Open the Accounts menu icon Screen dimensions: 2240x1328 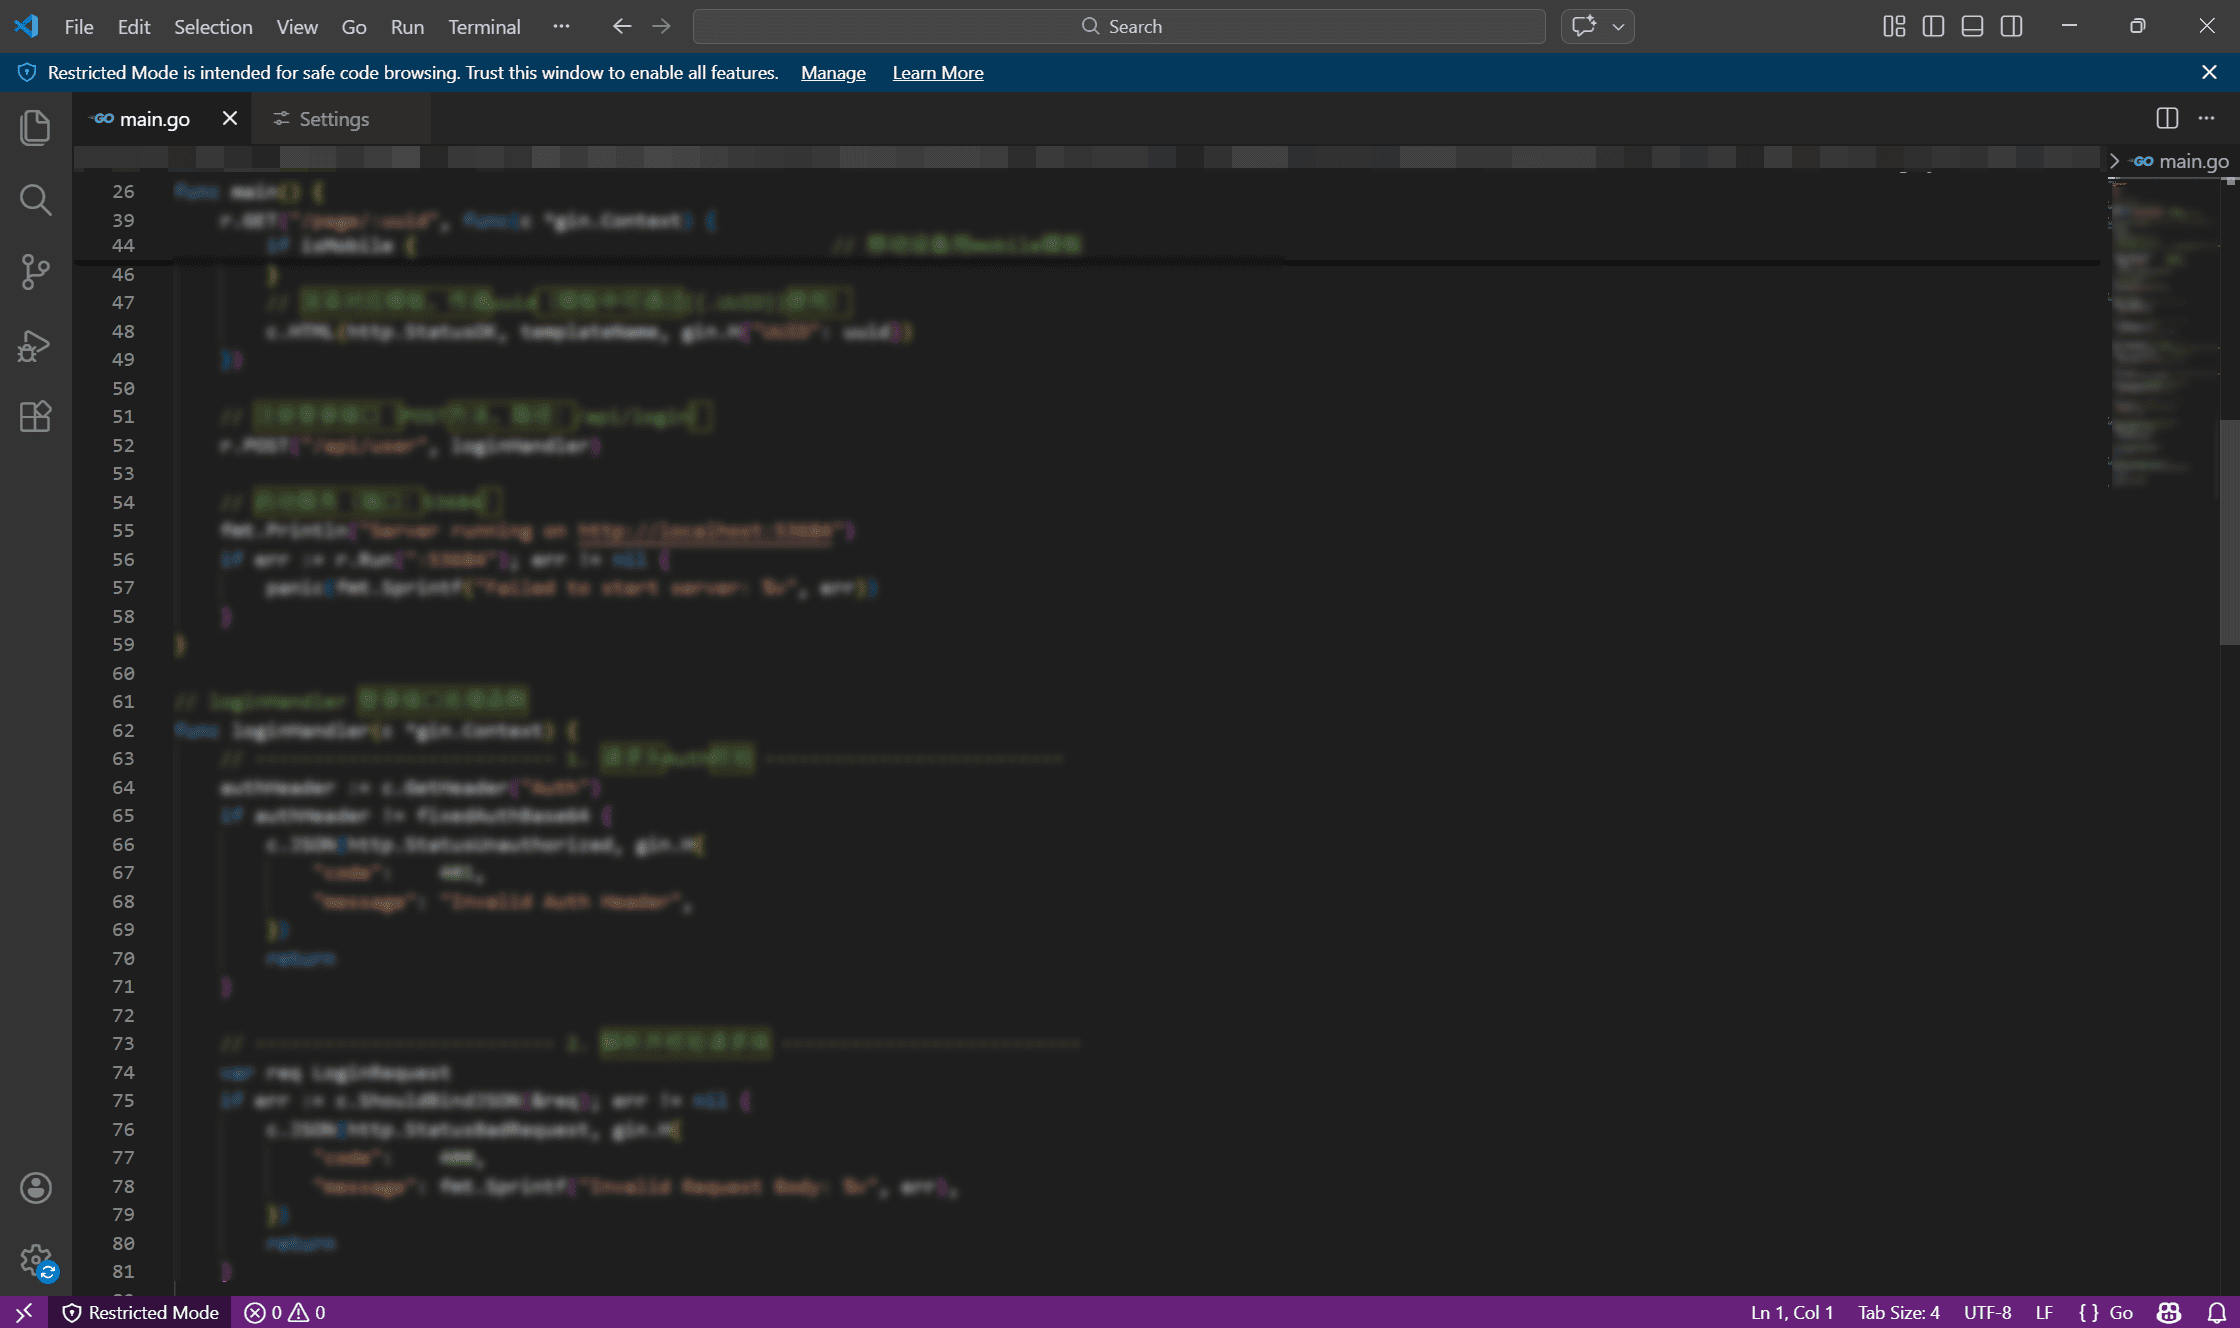pos(35,1188)
